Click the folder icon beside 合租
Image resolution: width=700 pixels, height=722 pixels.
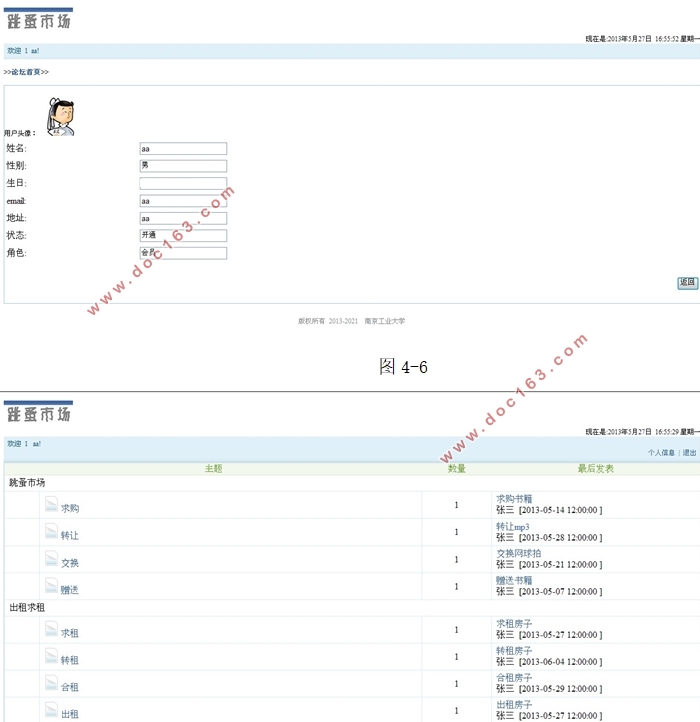pos(51,684)
